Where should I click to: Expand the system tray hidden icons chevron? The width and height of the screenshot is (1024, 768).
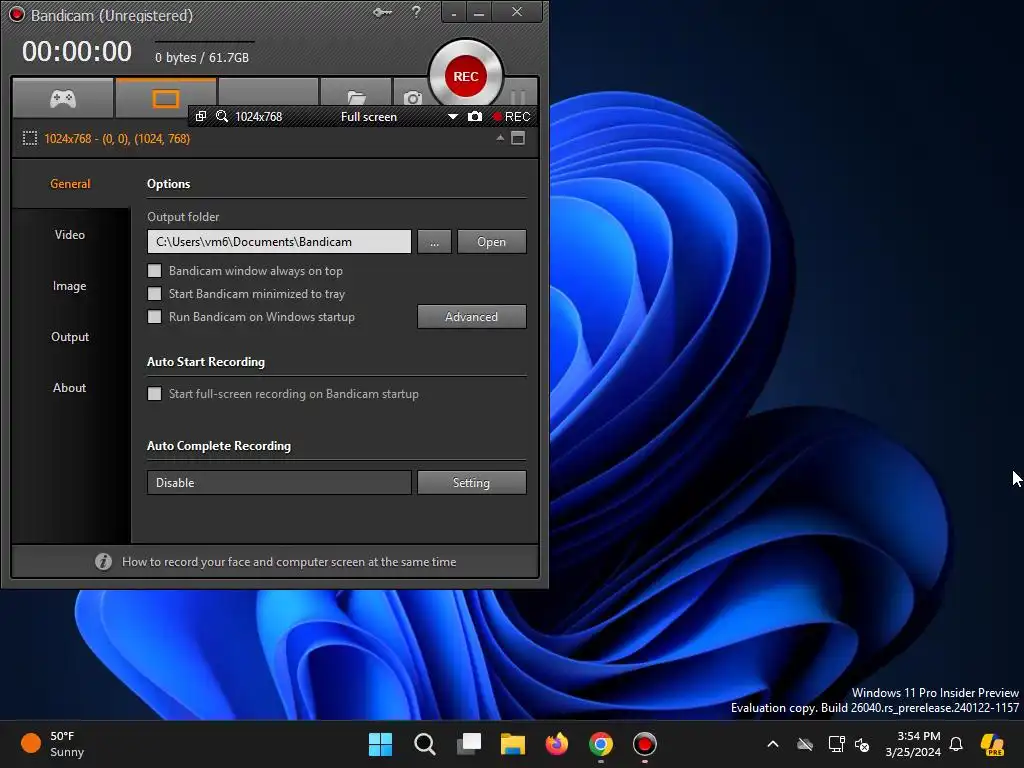pyautogui.click(x=773, y=744)
